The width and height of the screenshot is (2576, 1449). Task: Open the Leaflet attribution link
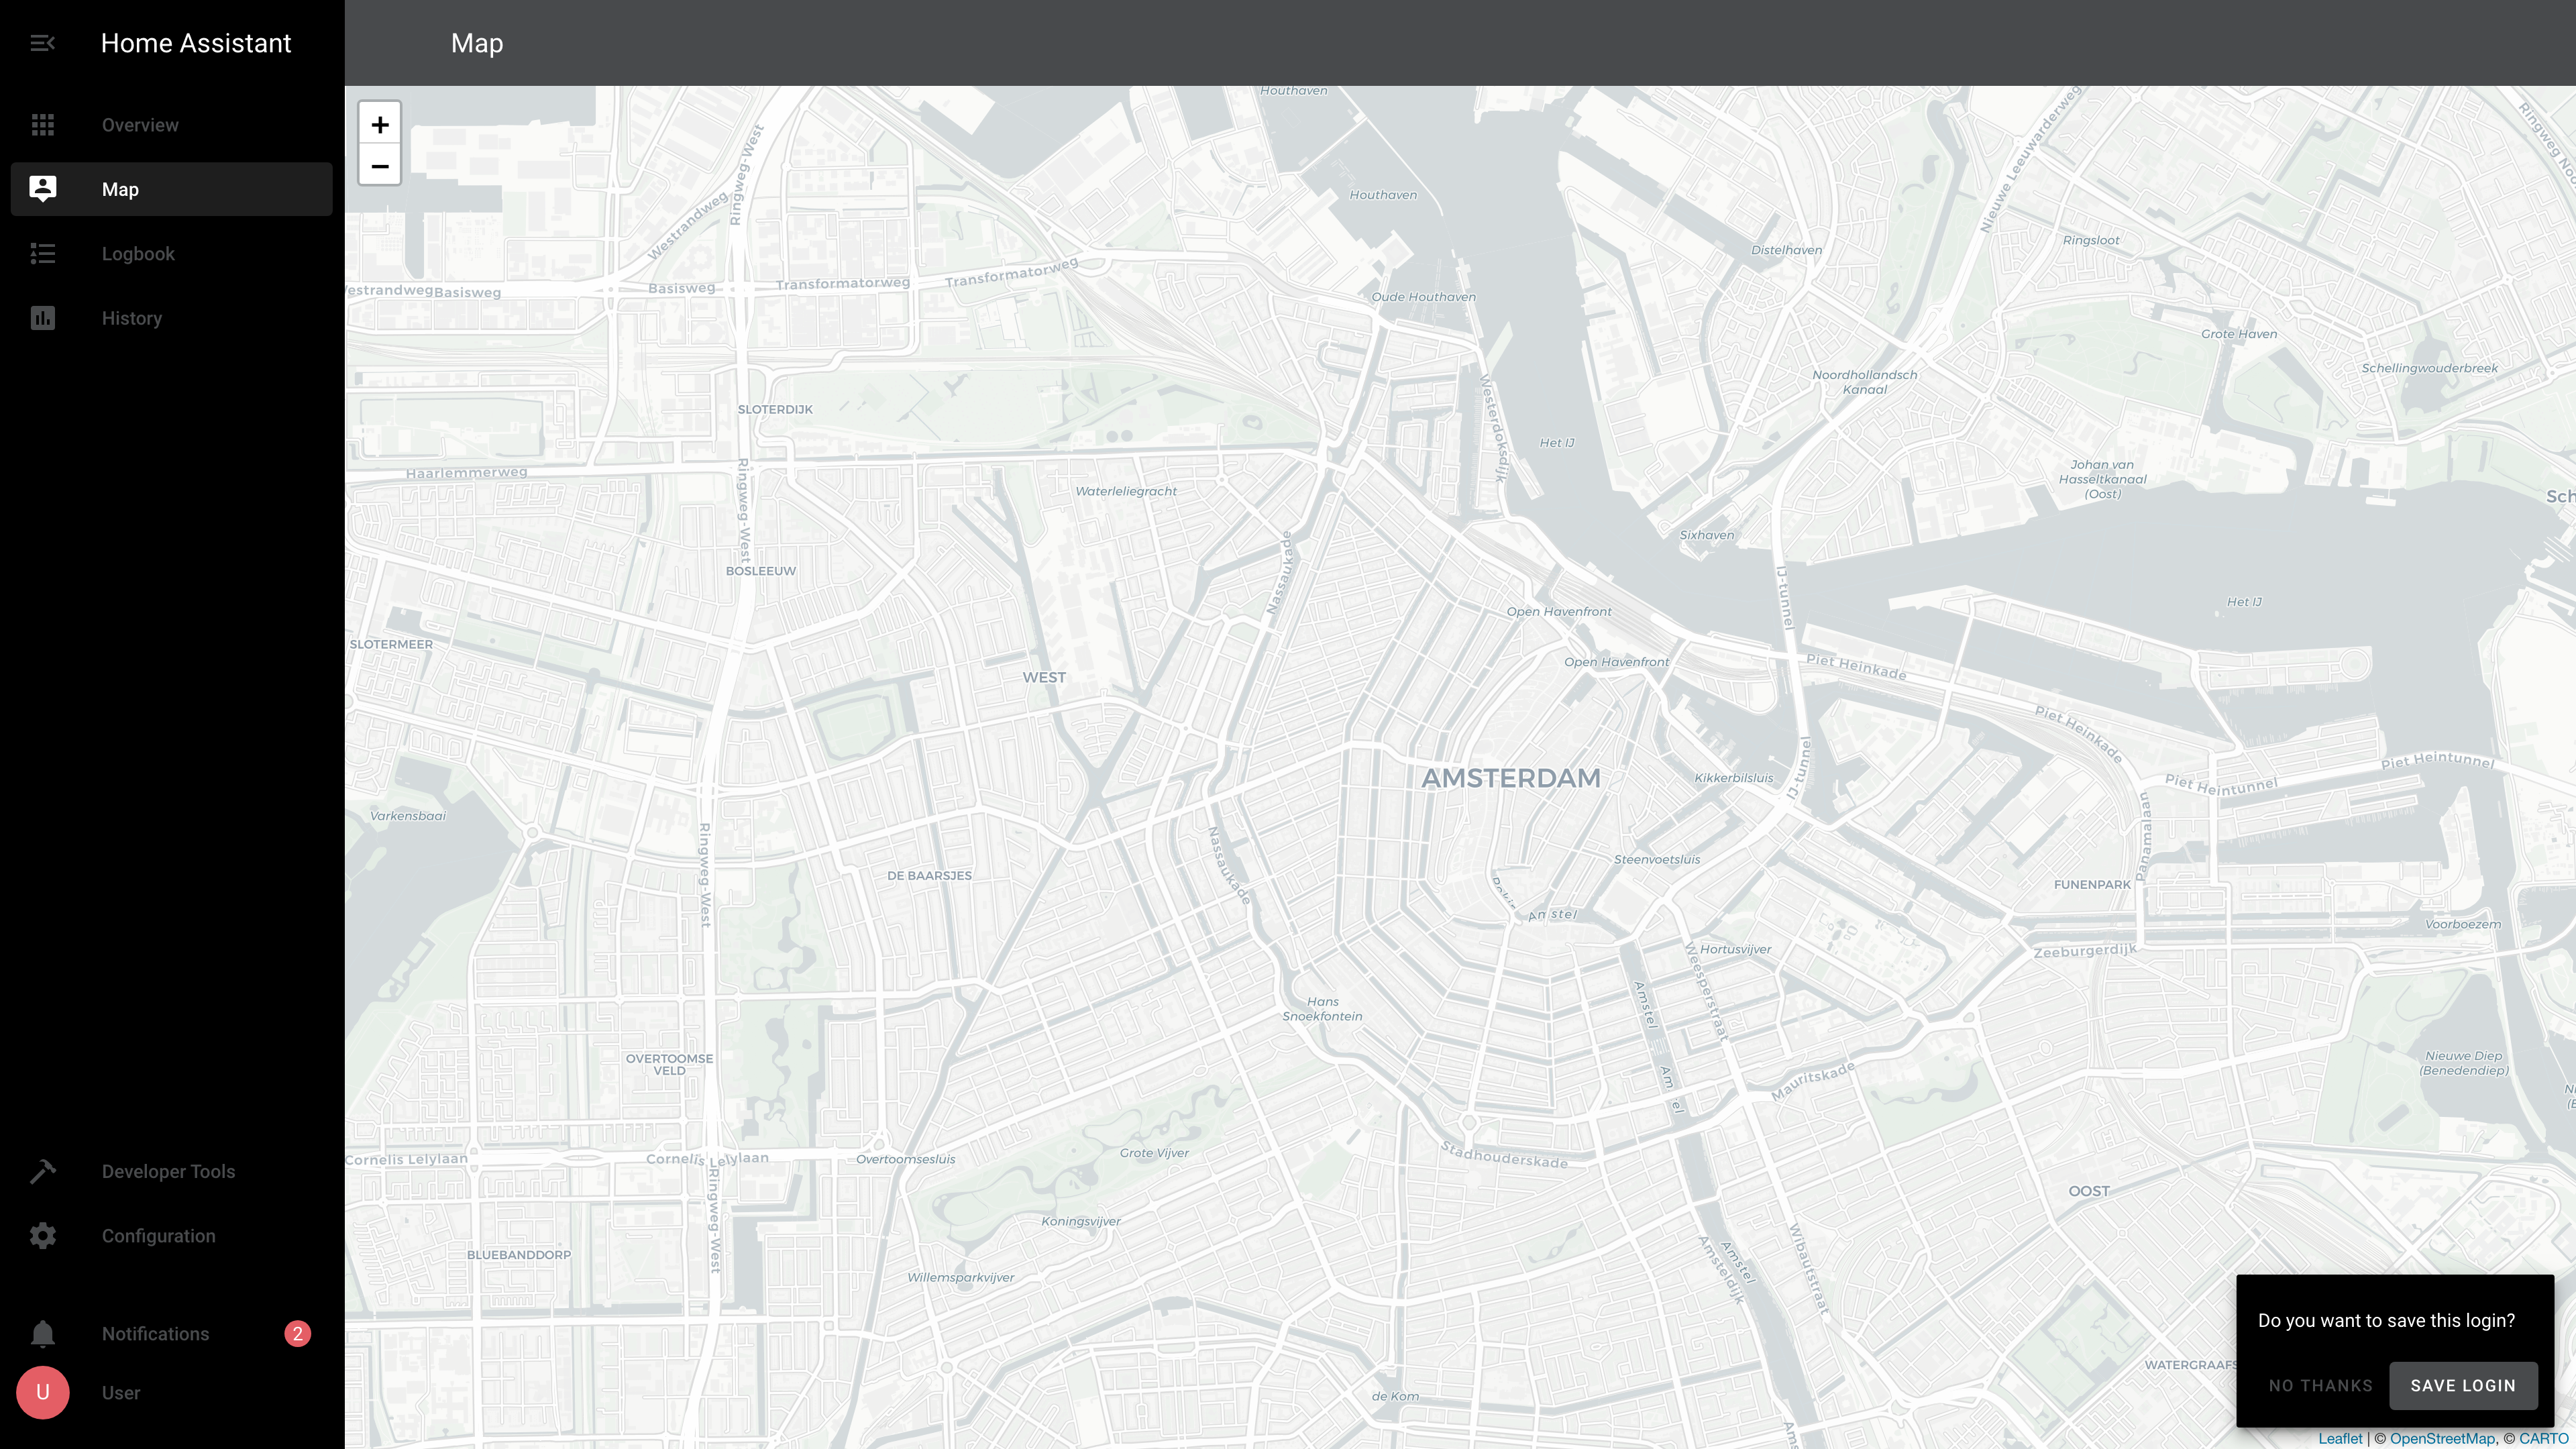tap(2340, 1438)
